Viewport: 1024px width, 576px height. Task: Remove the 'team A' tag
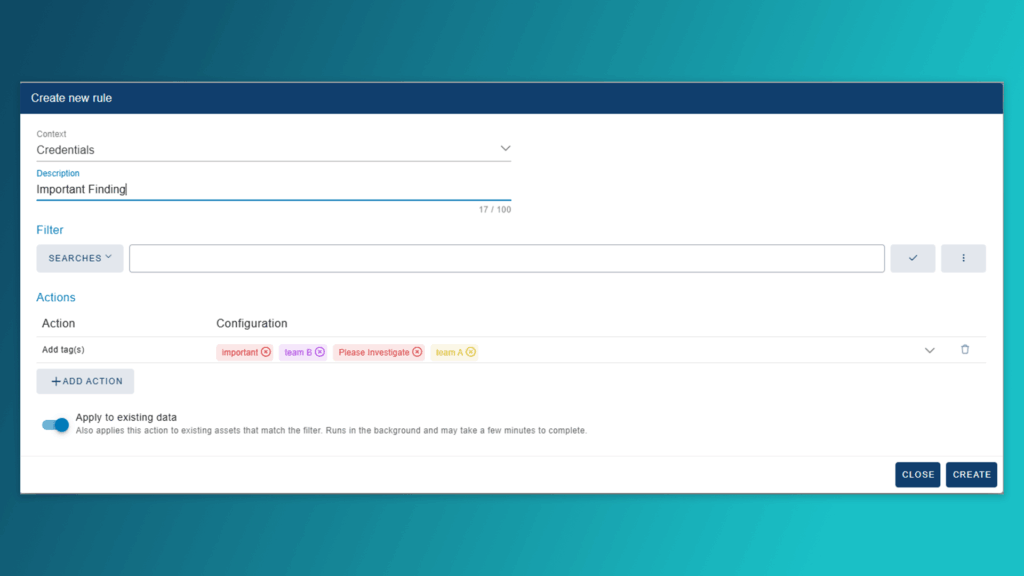tap(470, 352)
